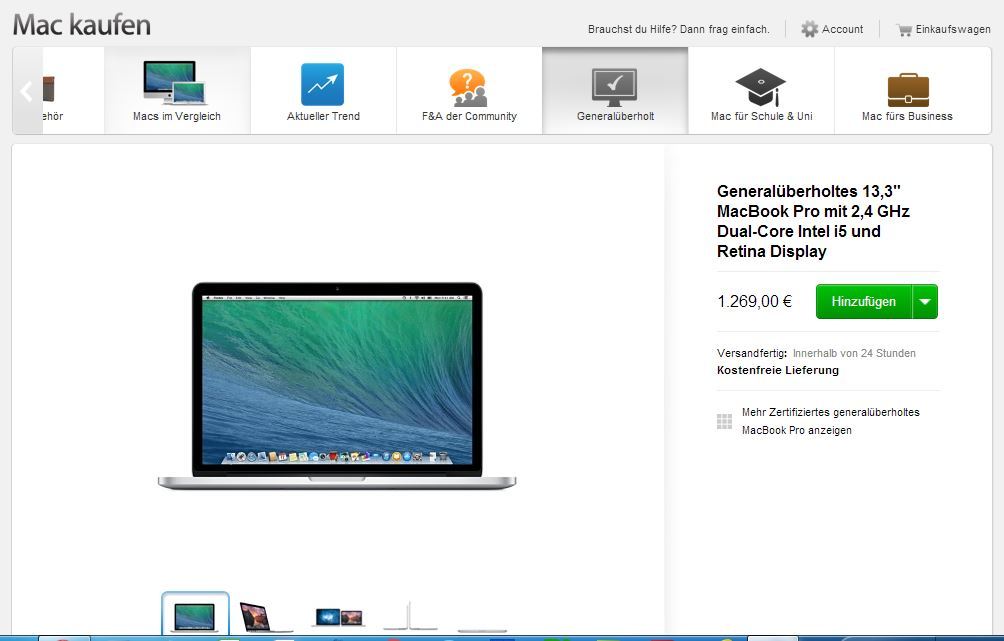
Task: Open the Einkaufswagen cart icon
Action: click(x=904, y=29)
